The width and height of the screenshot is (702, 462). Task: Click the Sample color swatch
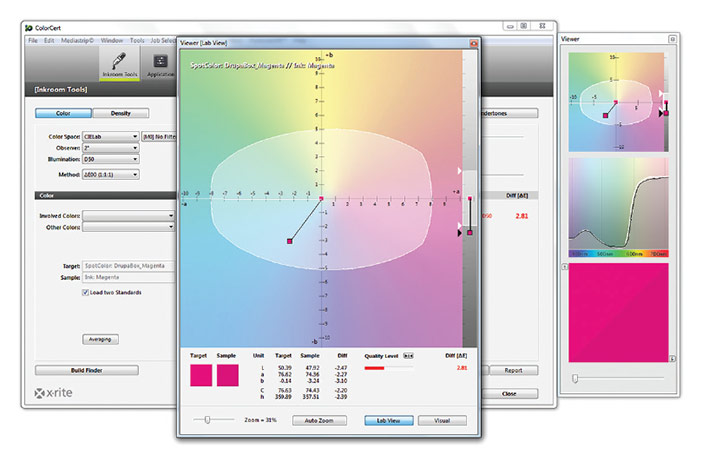click(x=227, y=375)
